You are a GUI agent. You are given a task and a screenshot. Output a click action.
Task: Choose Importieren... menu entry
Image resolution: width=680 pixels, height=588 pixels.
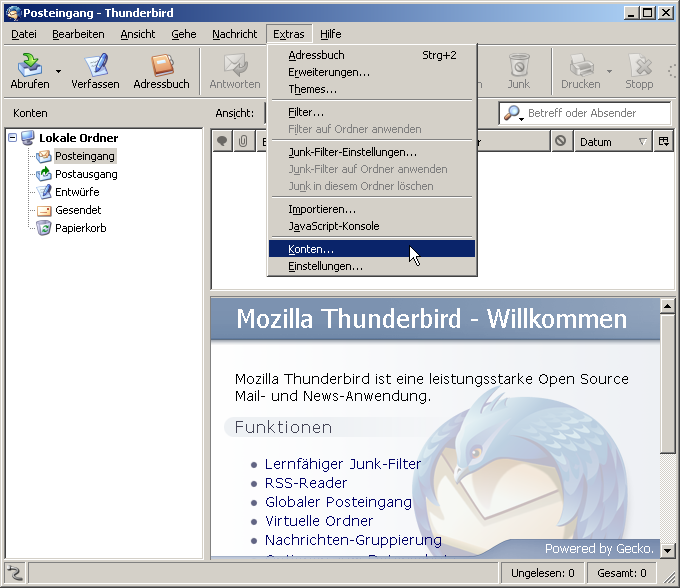click(372, 209)
